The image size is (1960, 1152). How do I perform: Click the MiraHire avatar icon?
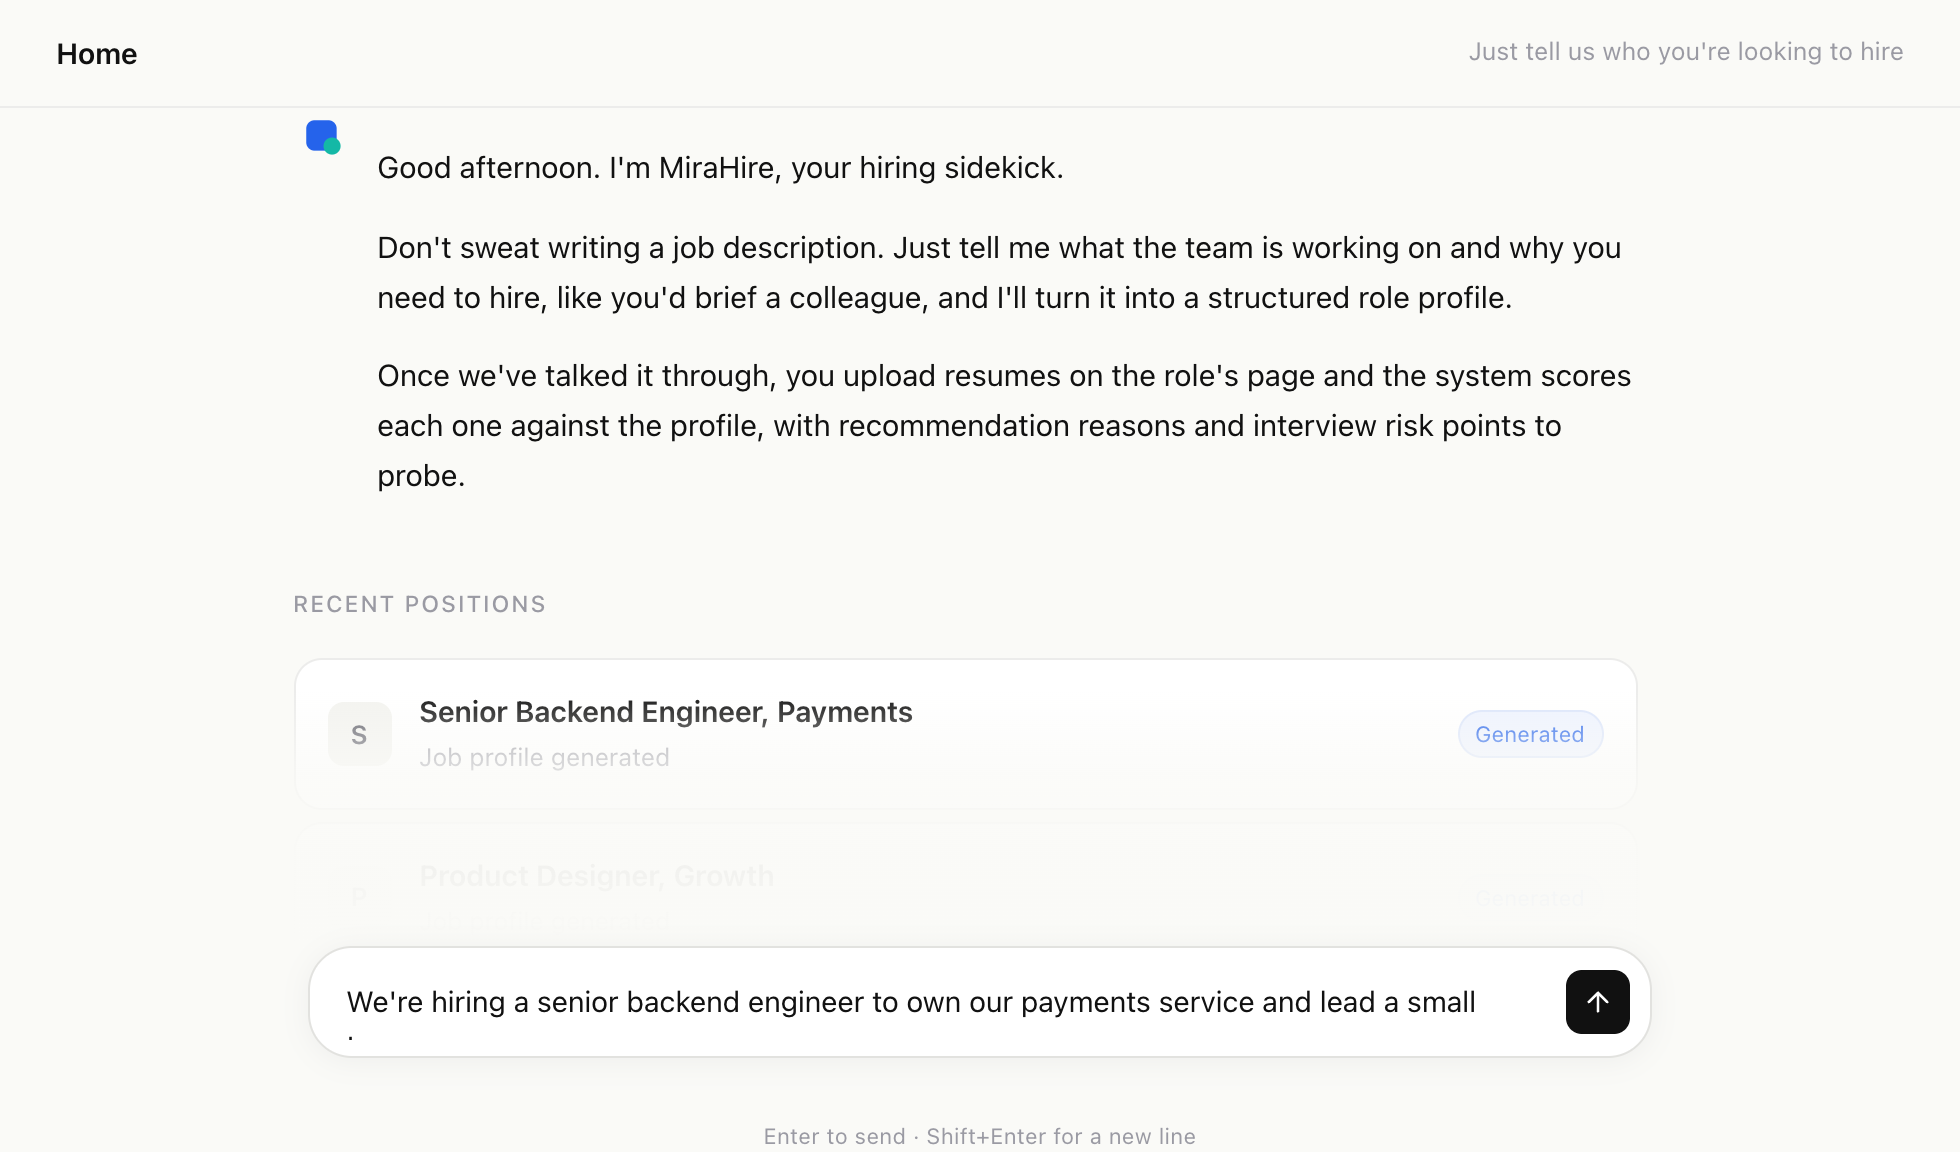(323, 137)
